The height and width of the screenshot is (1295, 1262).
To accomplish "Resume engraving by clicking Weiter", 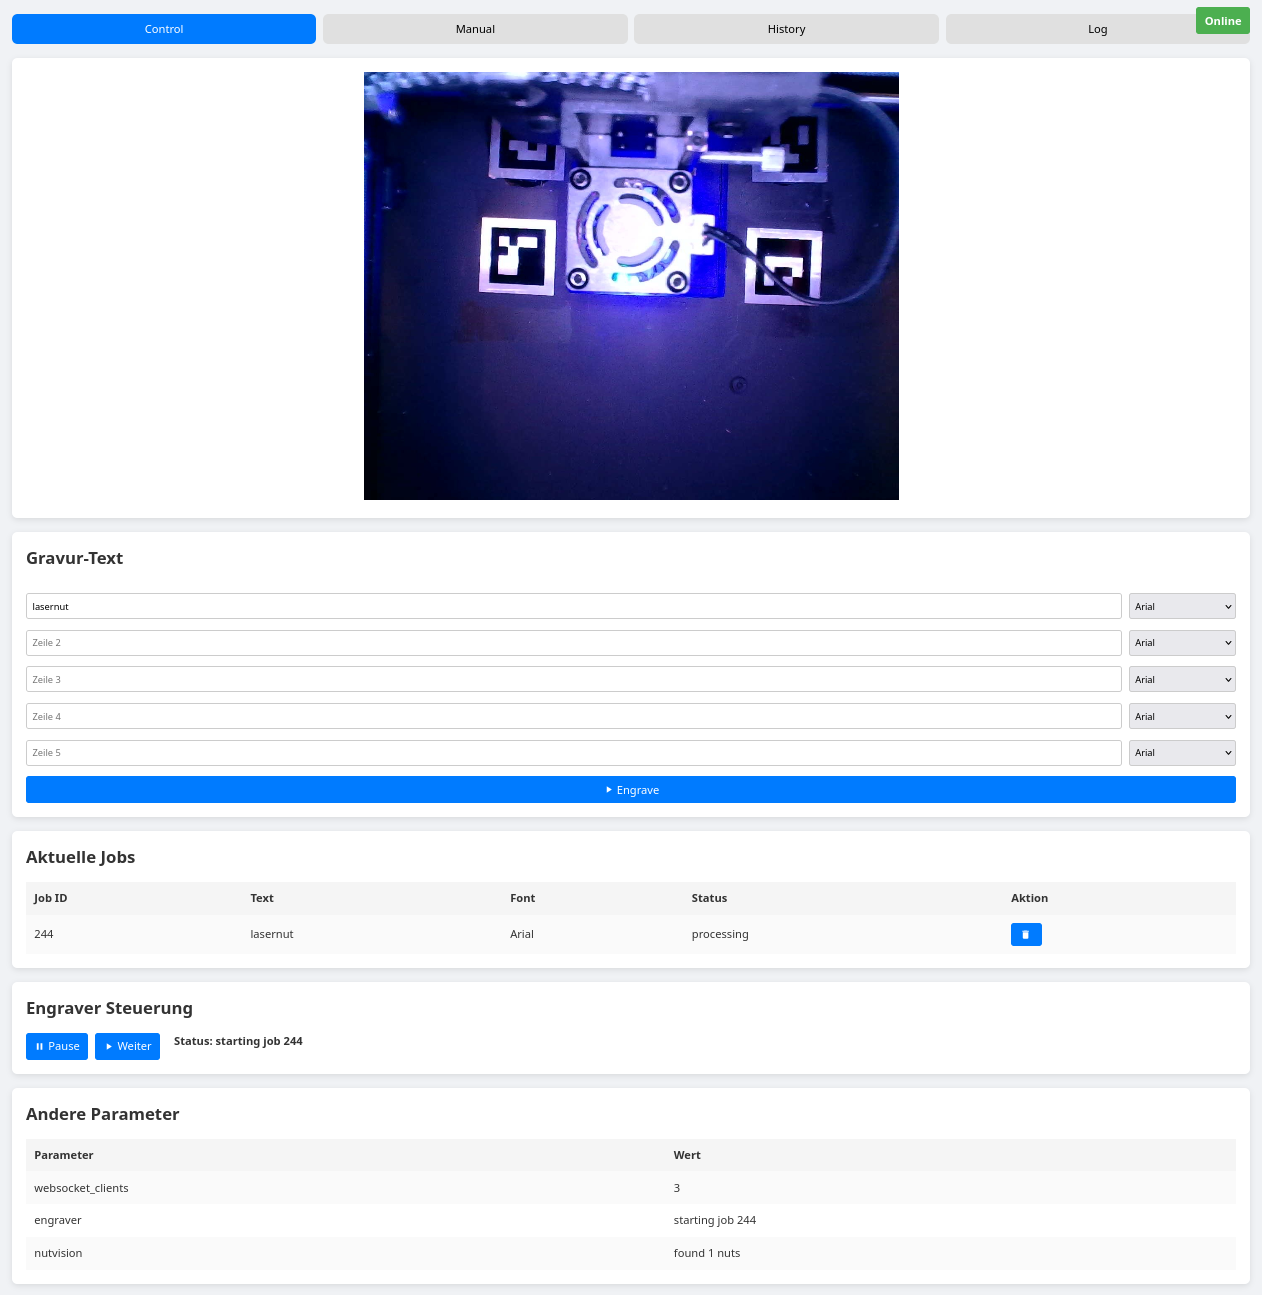I will (x=127, y=1046).
